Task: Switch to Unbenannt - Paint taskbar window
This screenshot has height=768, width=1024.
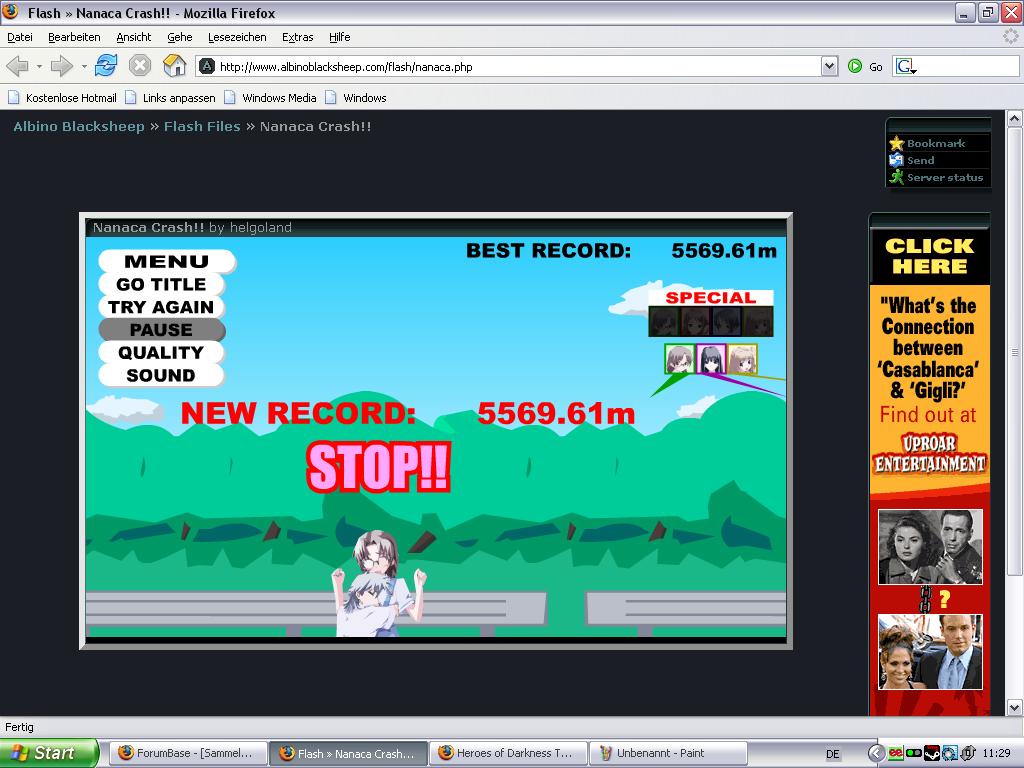Action: (x=668, y=753)
